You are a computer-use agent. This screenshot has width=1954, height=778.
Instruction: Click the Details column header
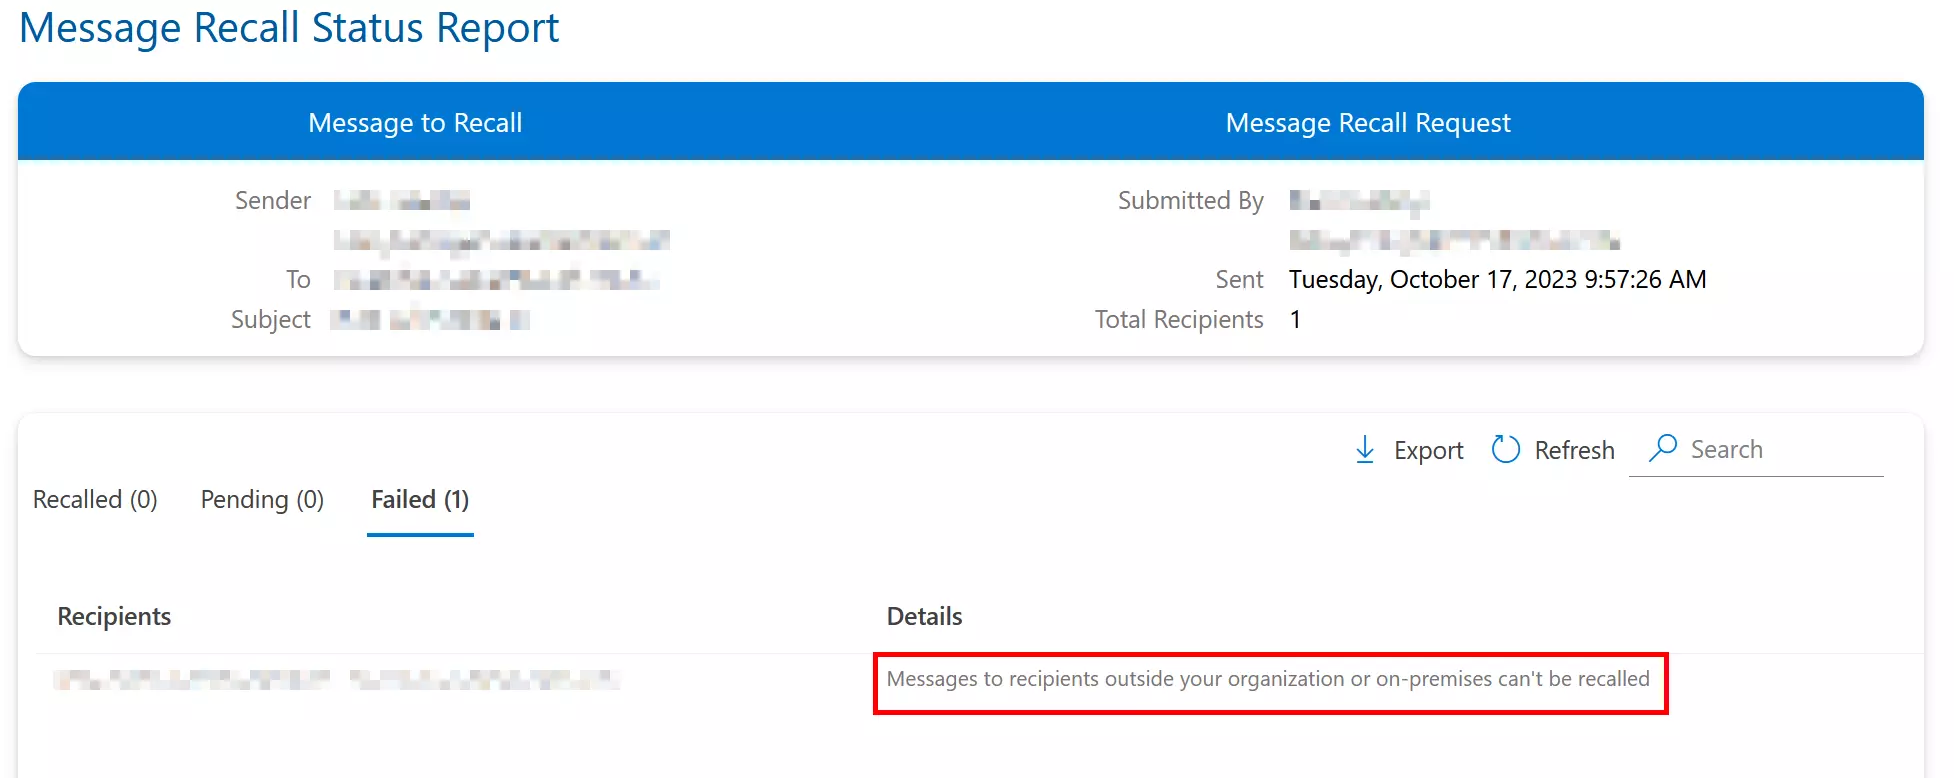tap(924, 617)
